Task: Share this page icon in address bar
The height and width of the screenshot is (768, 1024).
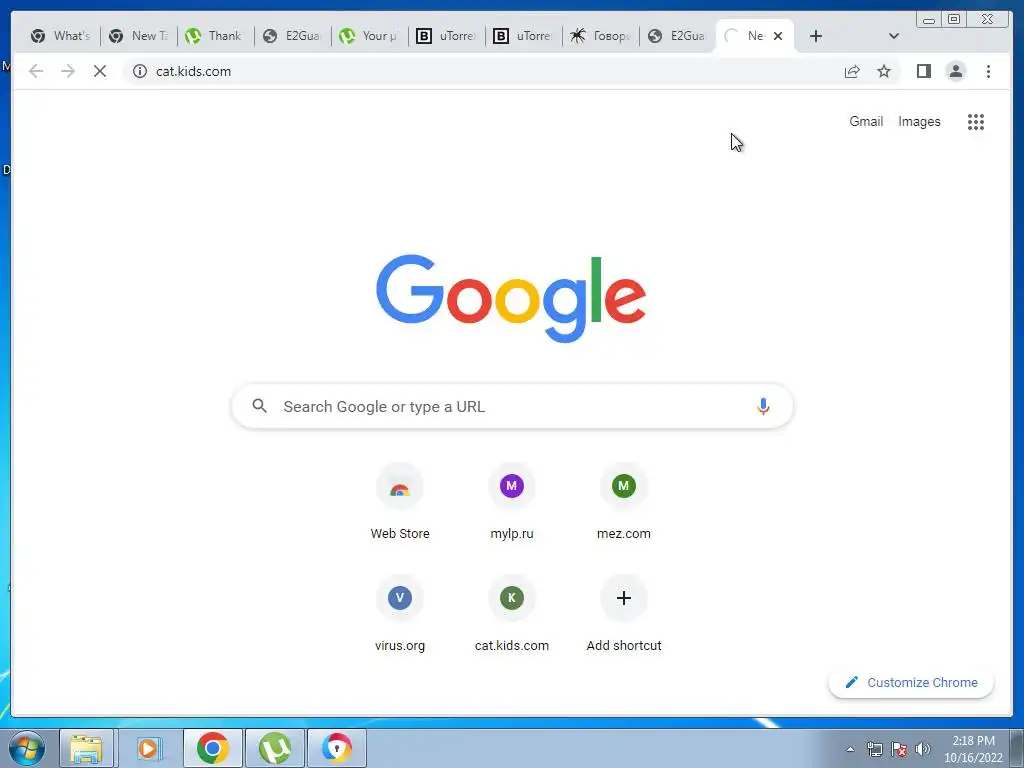Action: coord(852,71)
